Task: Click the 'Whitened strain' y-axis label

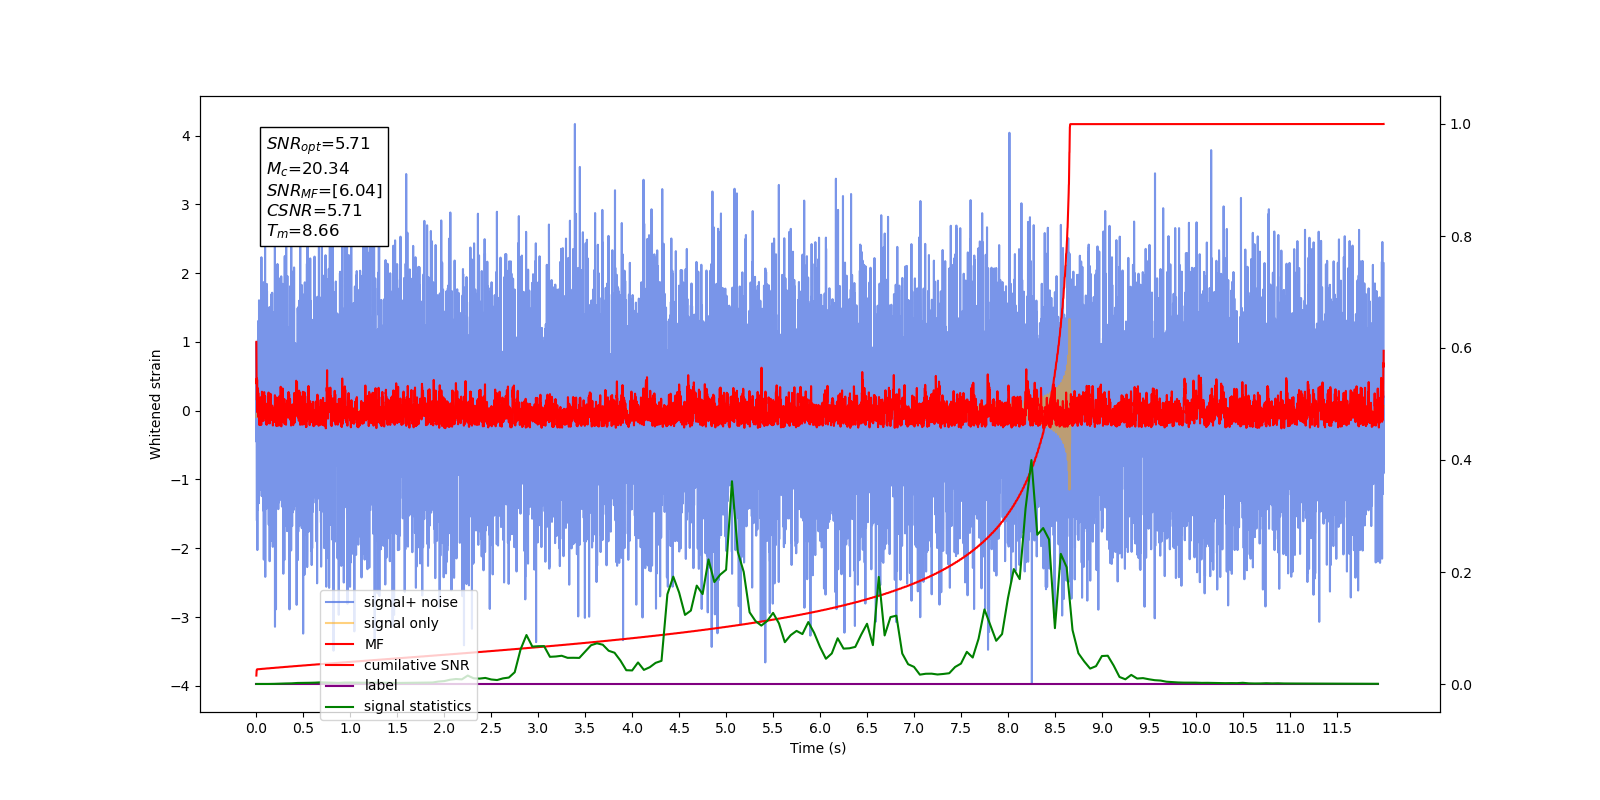Action: click(x=156, y=404)
